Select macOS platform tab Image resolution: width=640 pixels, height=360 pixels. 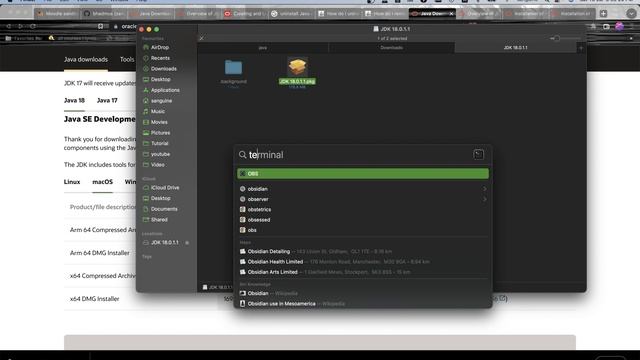(102, 182)
